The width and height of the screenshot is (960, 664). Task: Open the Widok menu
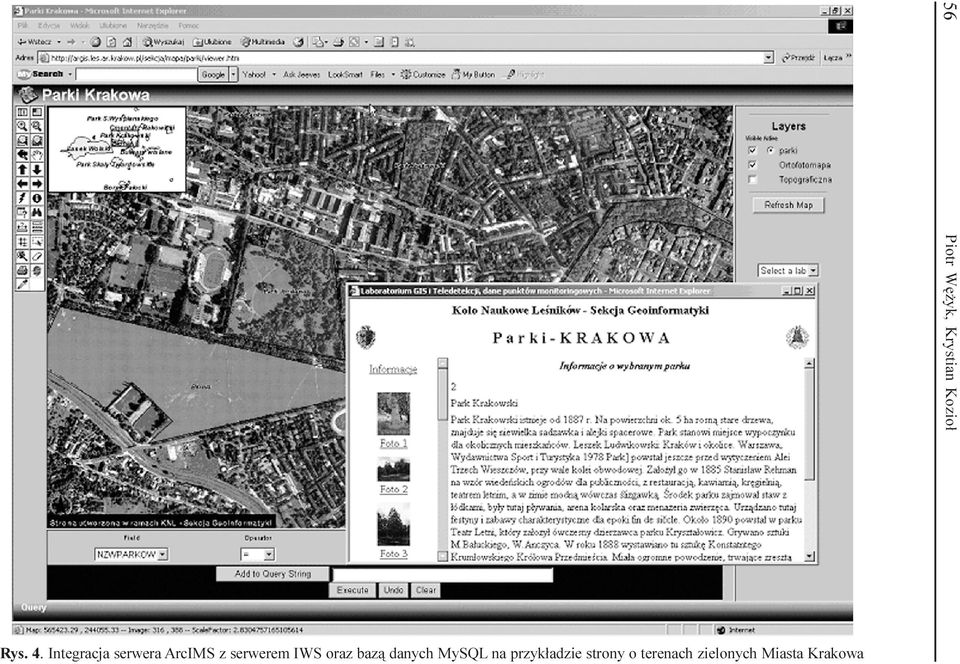(x=80, y=26)
